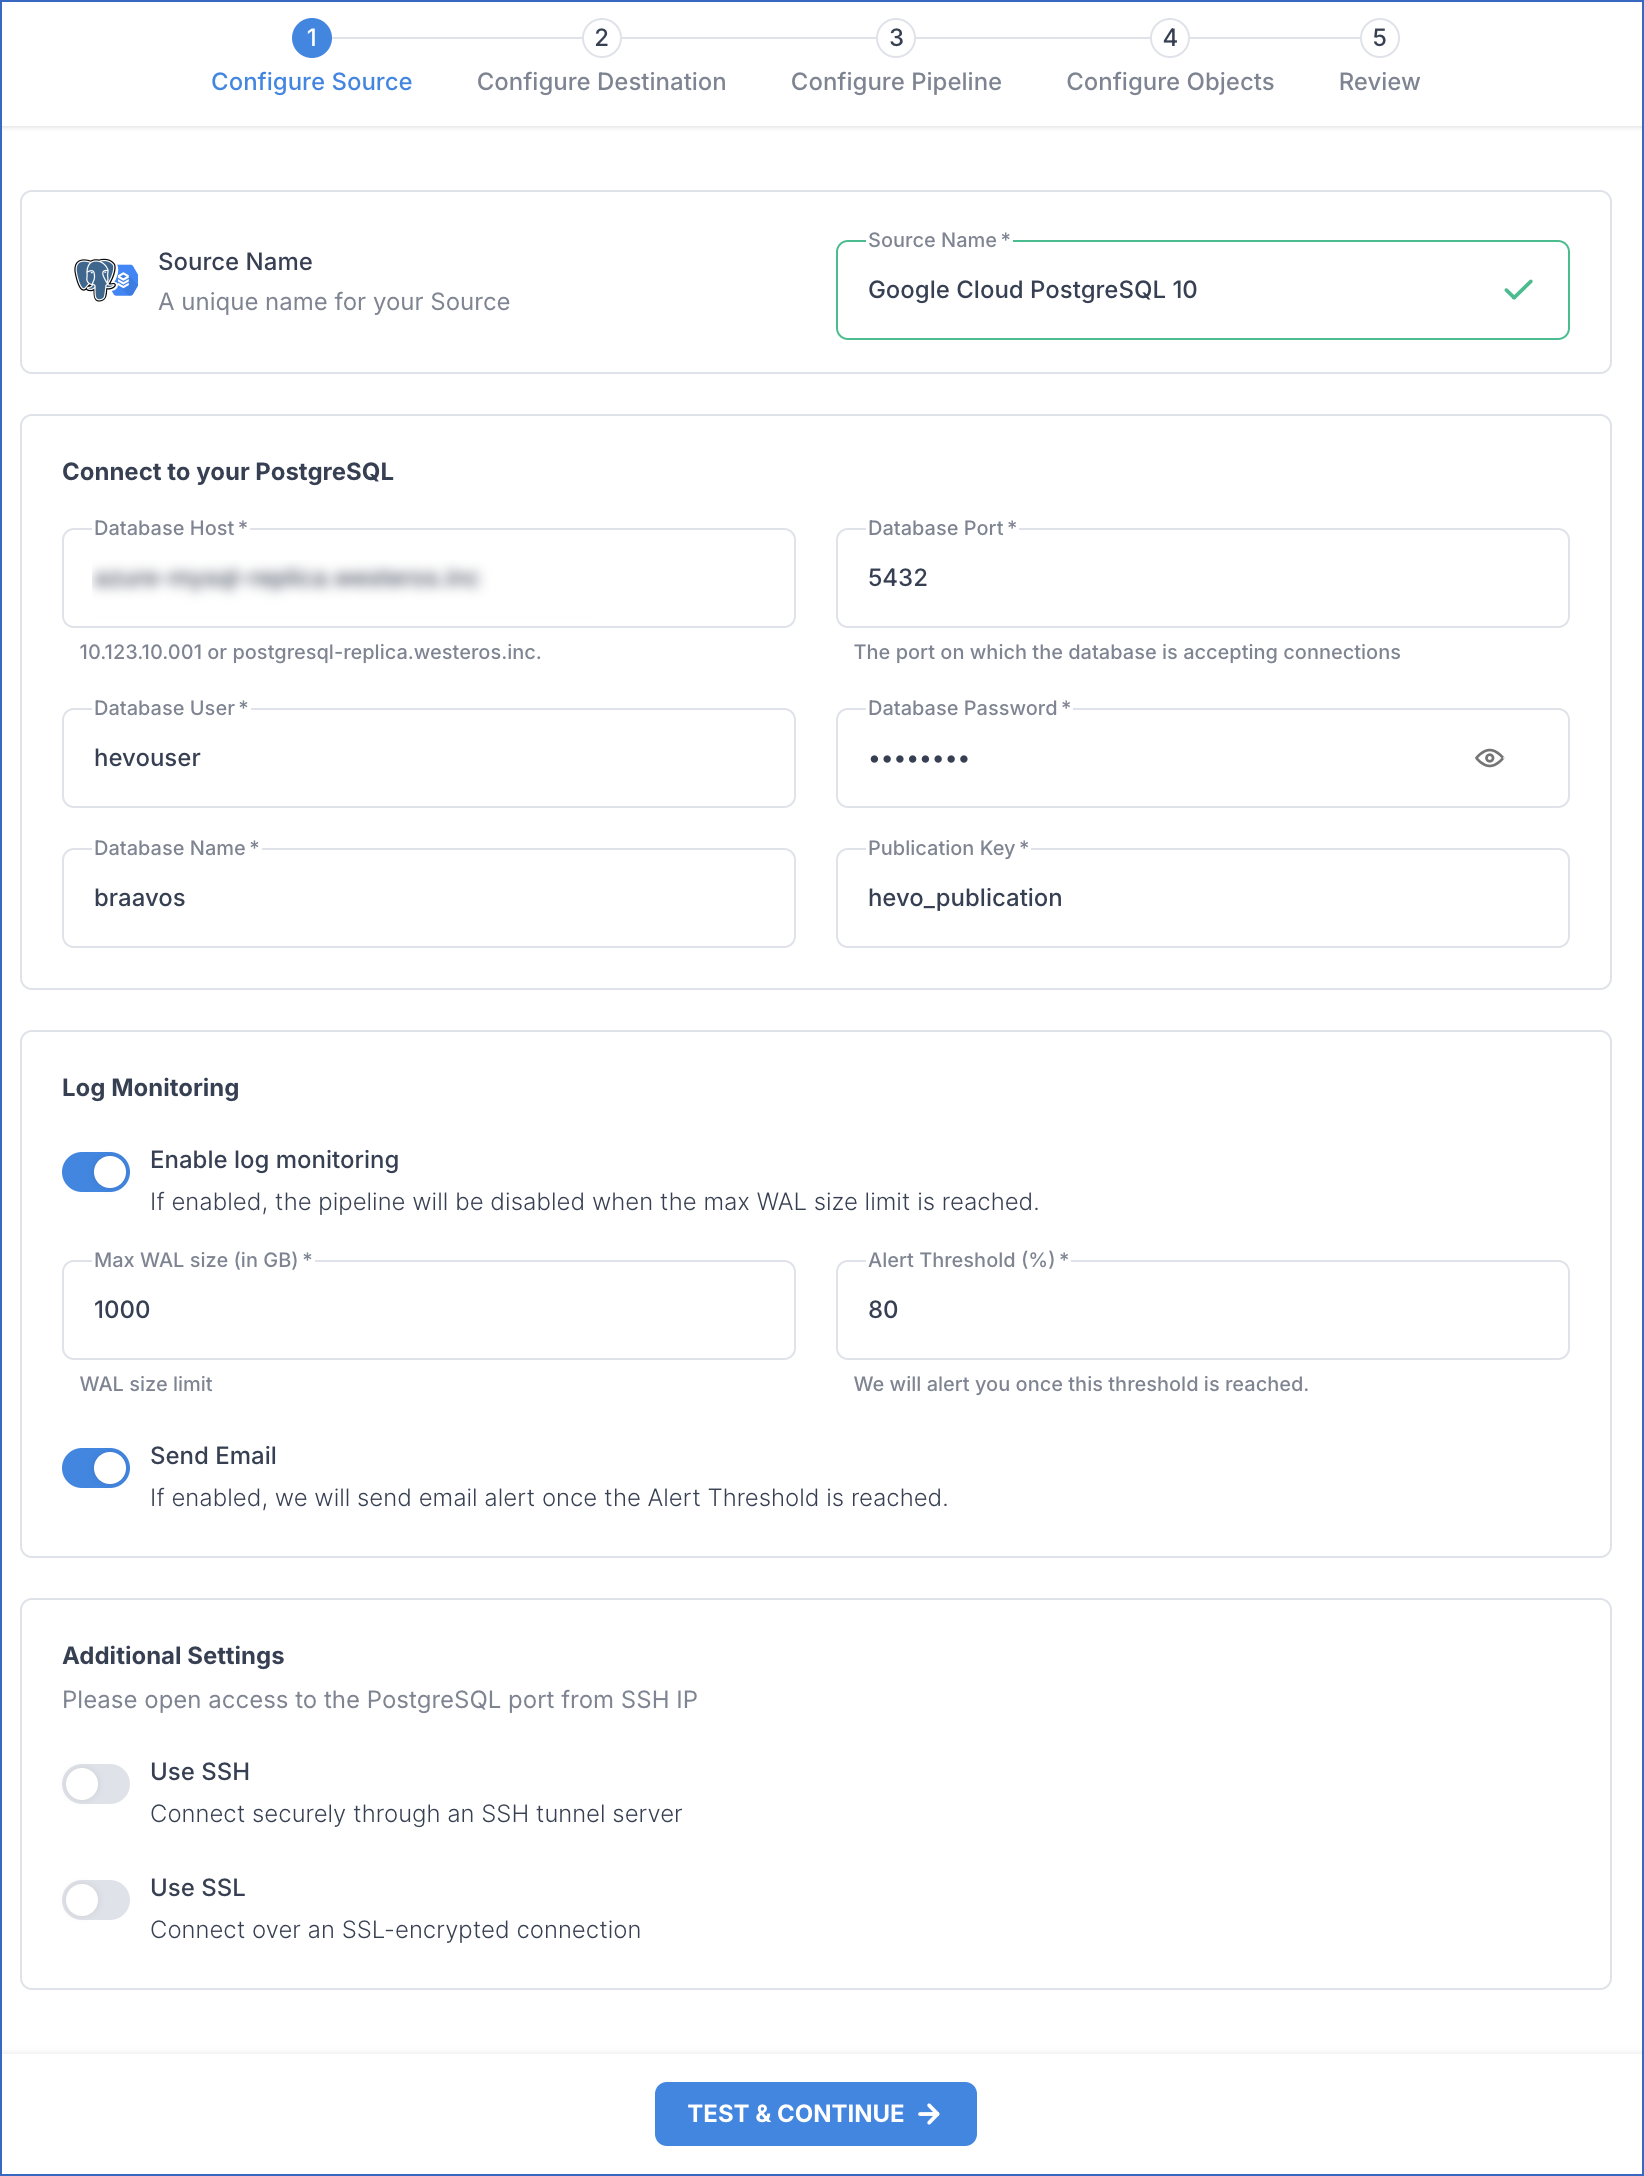
Task: Click the PostgreSQL elephant source icon
Action: point(103,279)
